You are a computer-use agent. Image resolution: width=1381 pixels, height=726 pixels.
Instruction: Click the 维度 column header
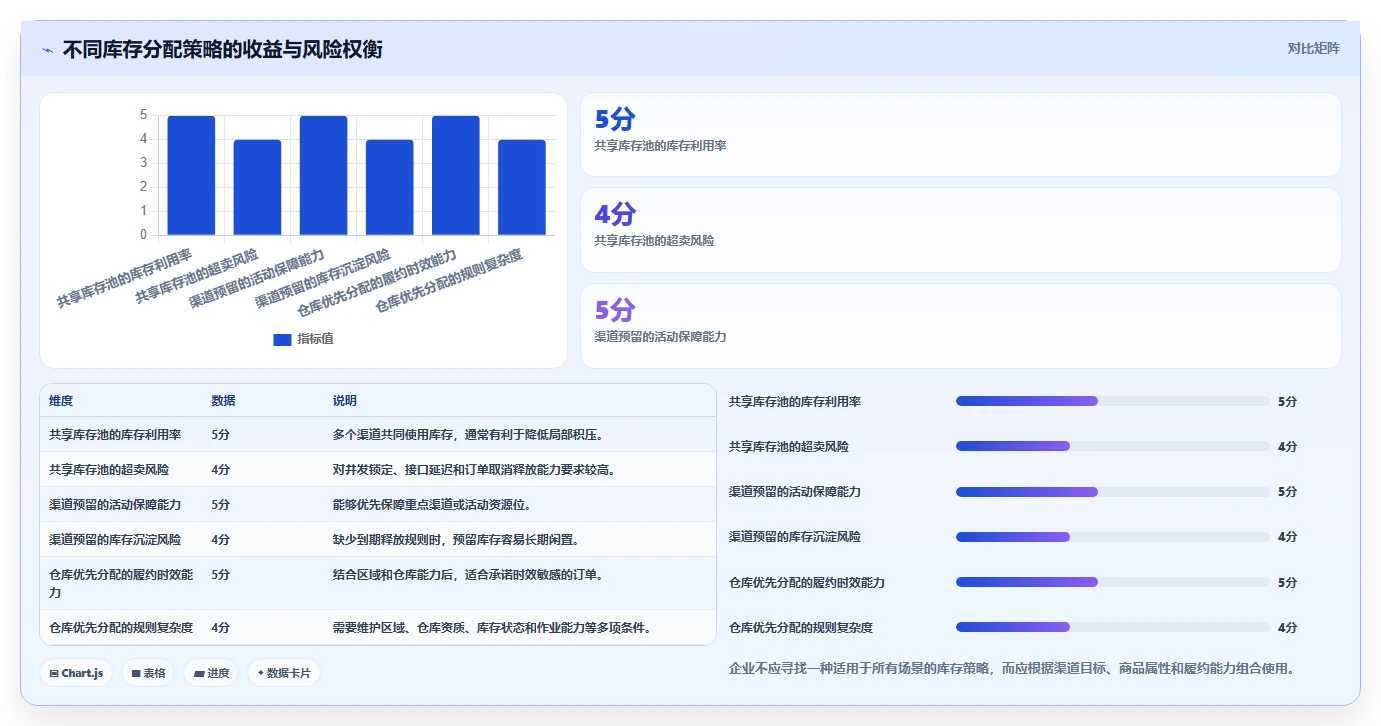[61, 401]
